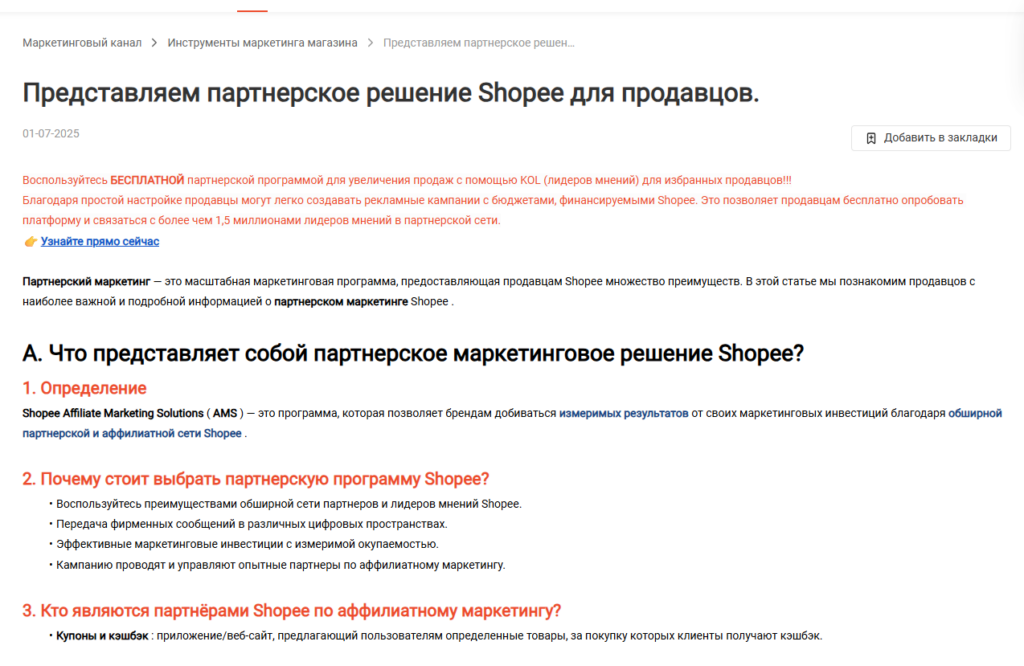Click the current breadcrumb Представляем партнерское решен…

[x=479, y=43]
